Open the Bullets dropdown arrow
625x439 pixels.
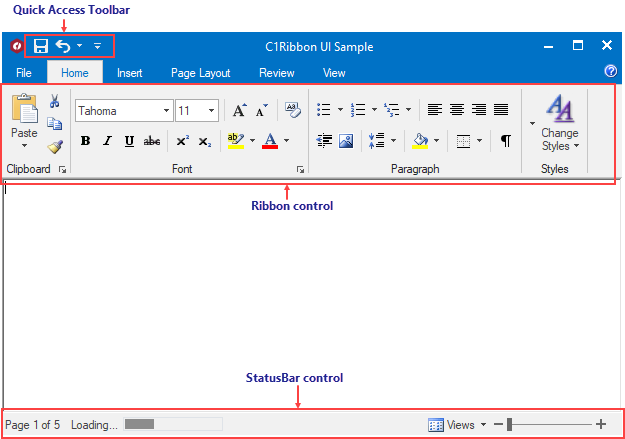coord(340,110)
